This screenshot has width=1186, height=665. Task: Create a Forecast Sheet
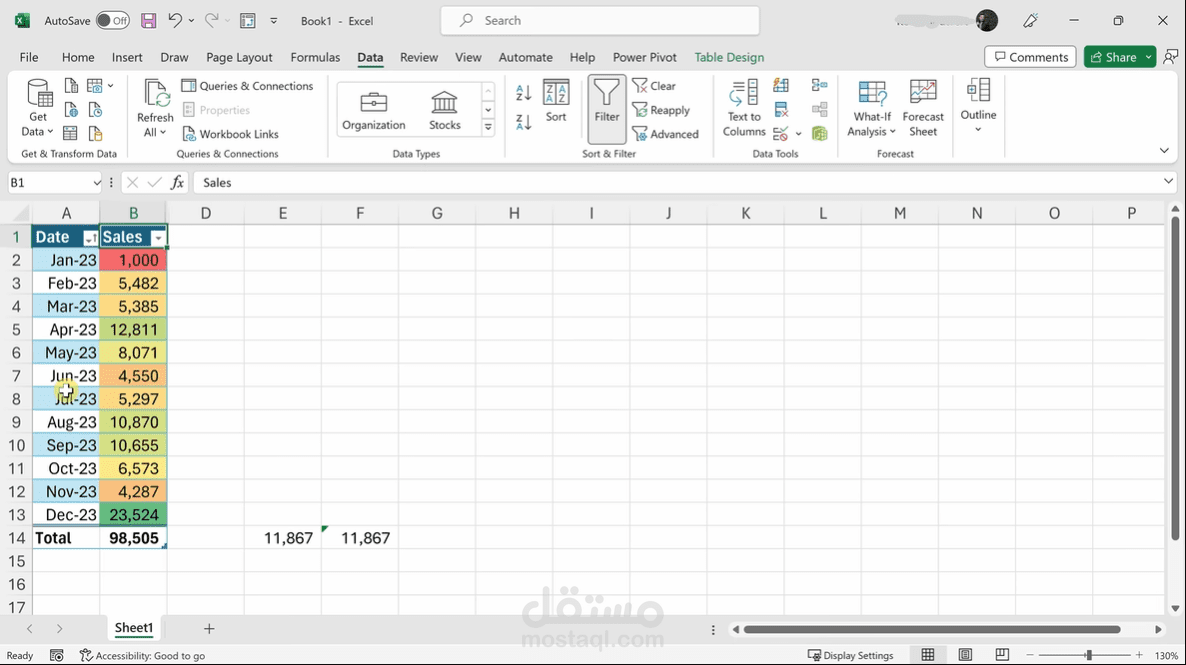click(922, 108)
